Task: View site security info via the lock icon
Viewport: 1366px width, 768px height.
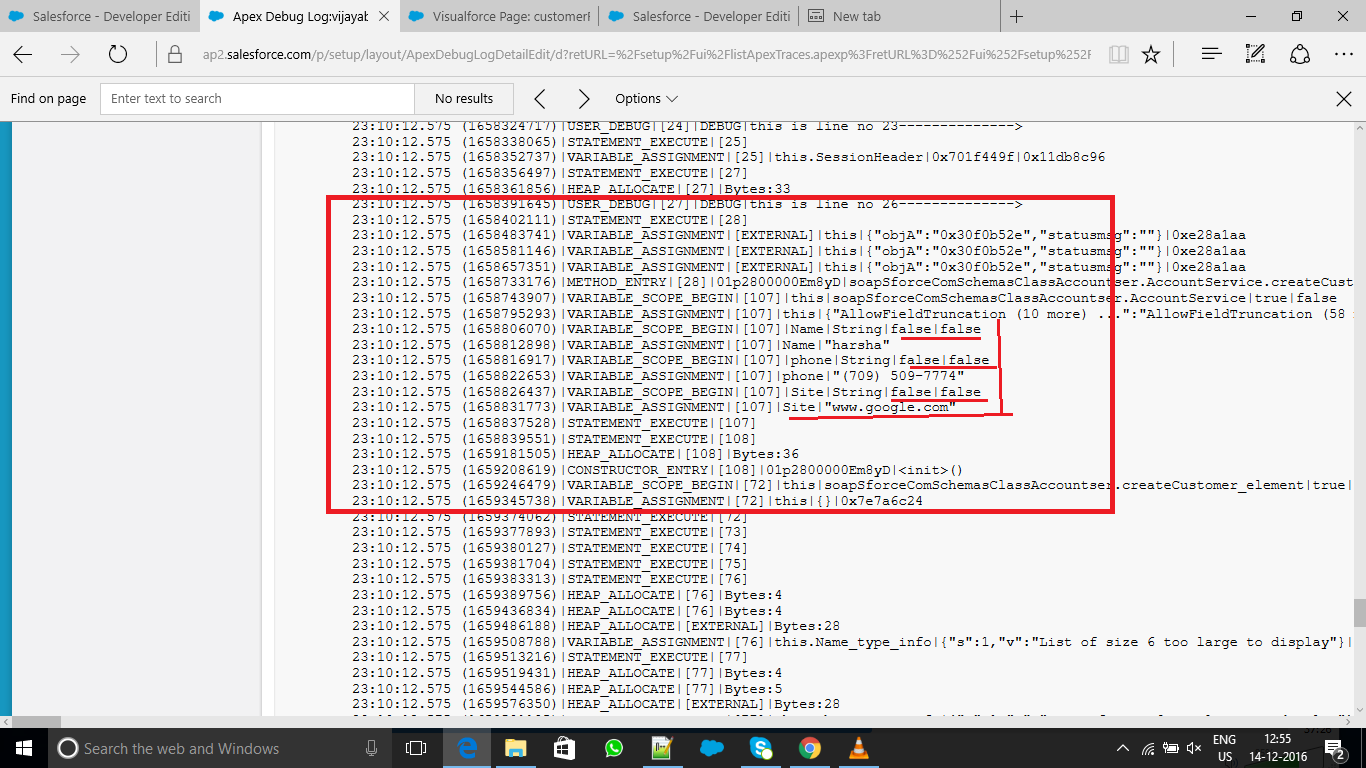Action: (x=175, y=54)
